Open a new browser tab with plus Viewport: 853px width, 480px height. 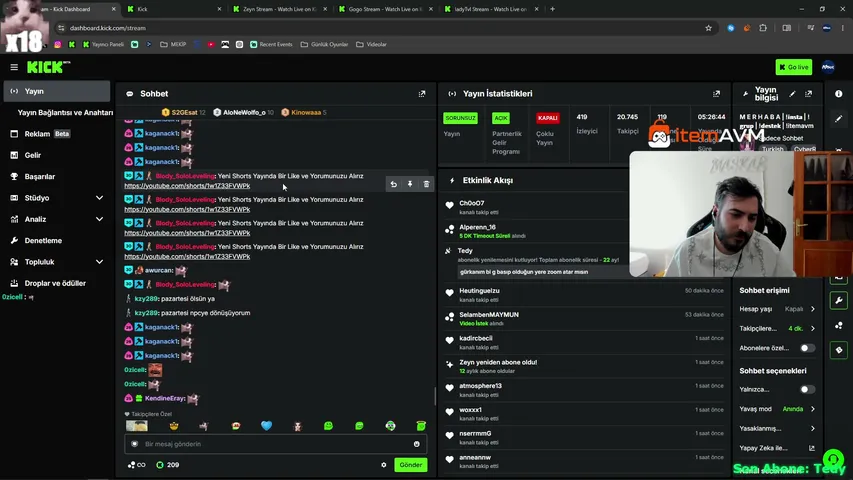[x=552, y=9]
